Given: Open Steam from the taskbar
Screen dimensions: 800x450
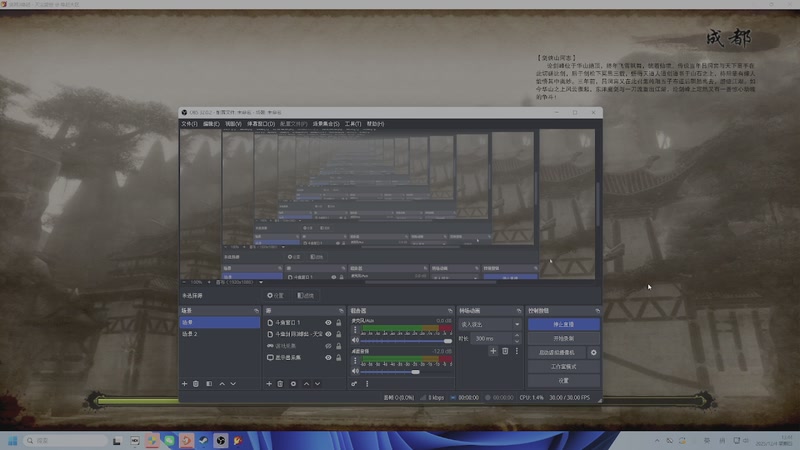Looking at the screenshot, I should coord(203,441).
